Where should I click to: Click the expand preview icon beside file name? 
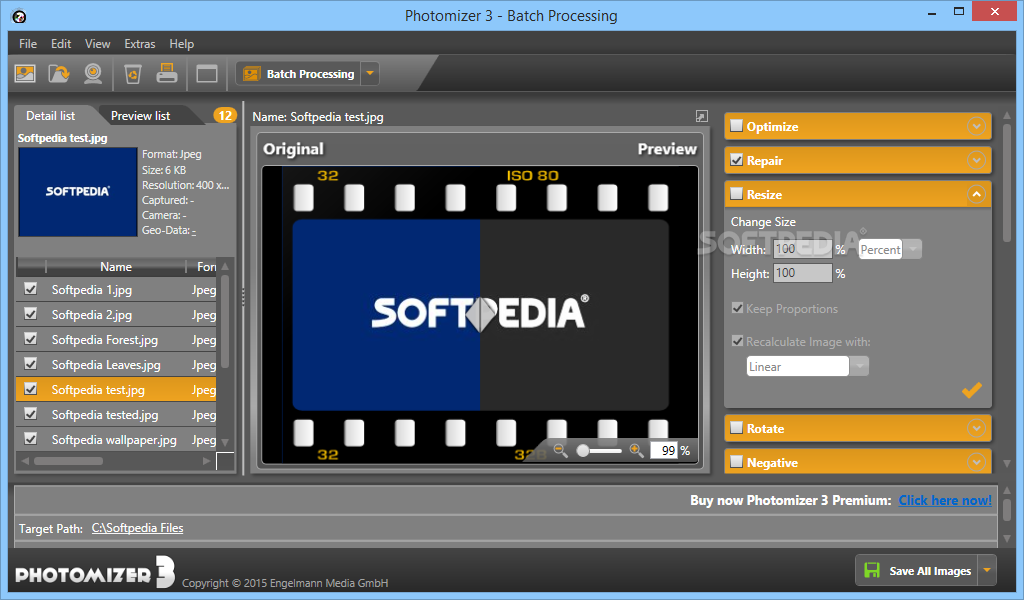(x=701, y=116)
